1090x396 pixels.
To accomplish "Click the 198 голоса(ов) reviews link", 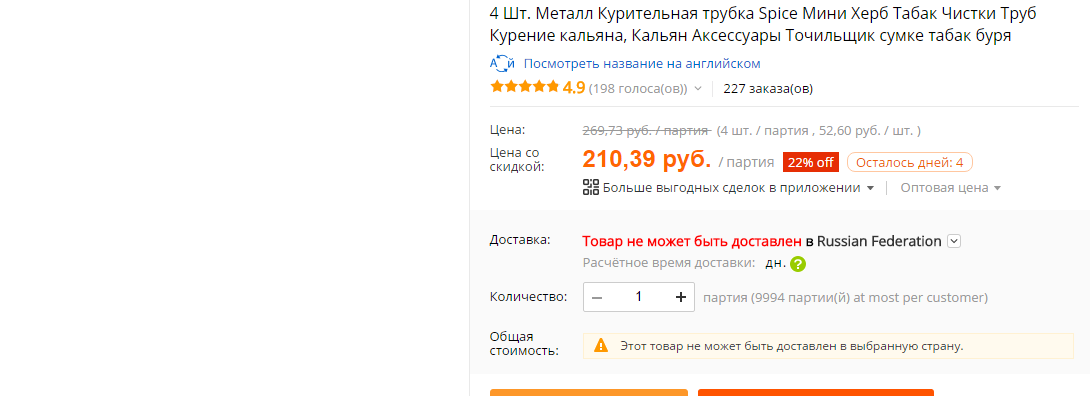I will [637, 89].
